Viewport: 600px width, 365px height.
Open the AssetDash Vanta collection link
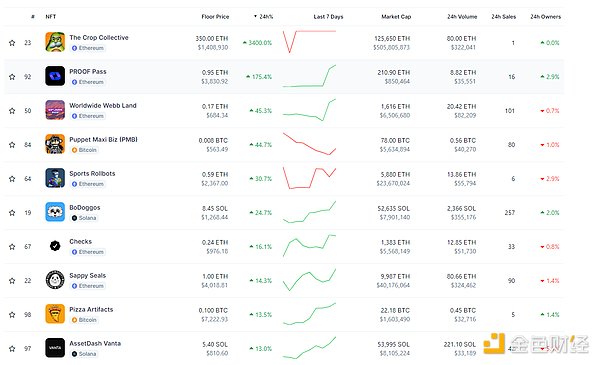tap(95, 344)
